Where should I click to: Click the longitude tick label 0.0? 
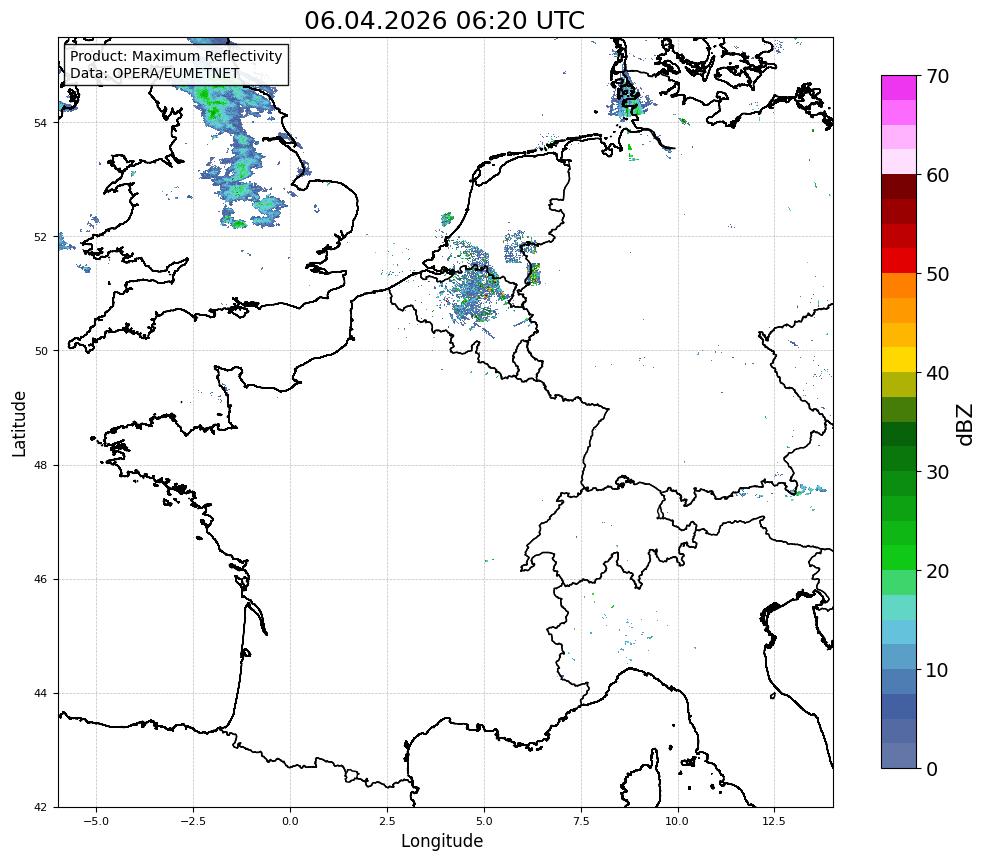(x=290, y=821)
